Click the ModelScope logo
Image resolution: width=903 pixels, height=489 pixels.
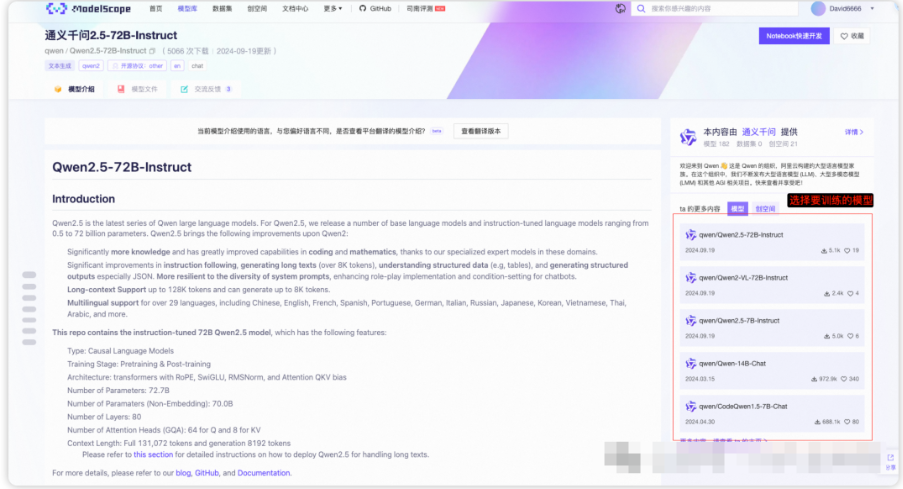88,9
